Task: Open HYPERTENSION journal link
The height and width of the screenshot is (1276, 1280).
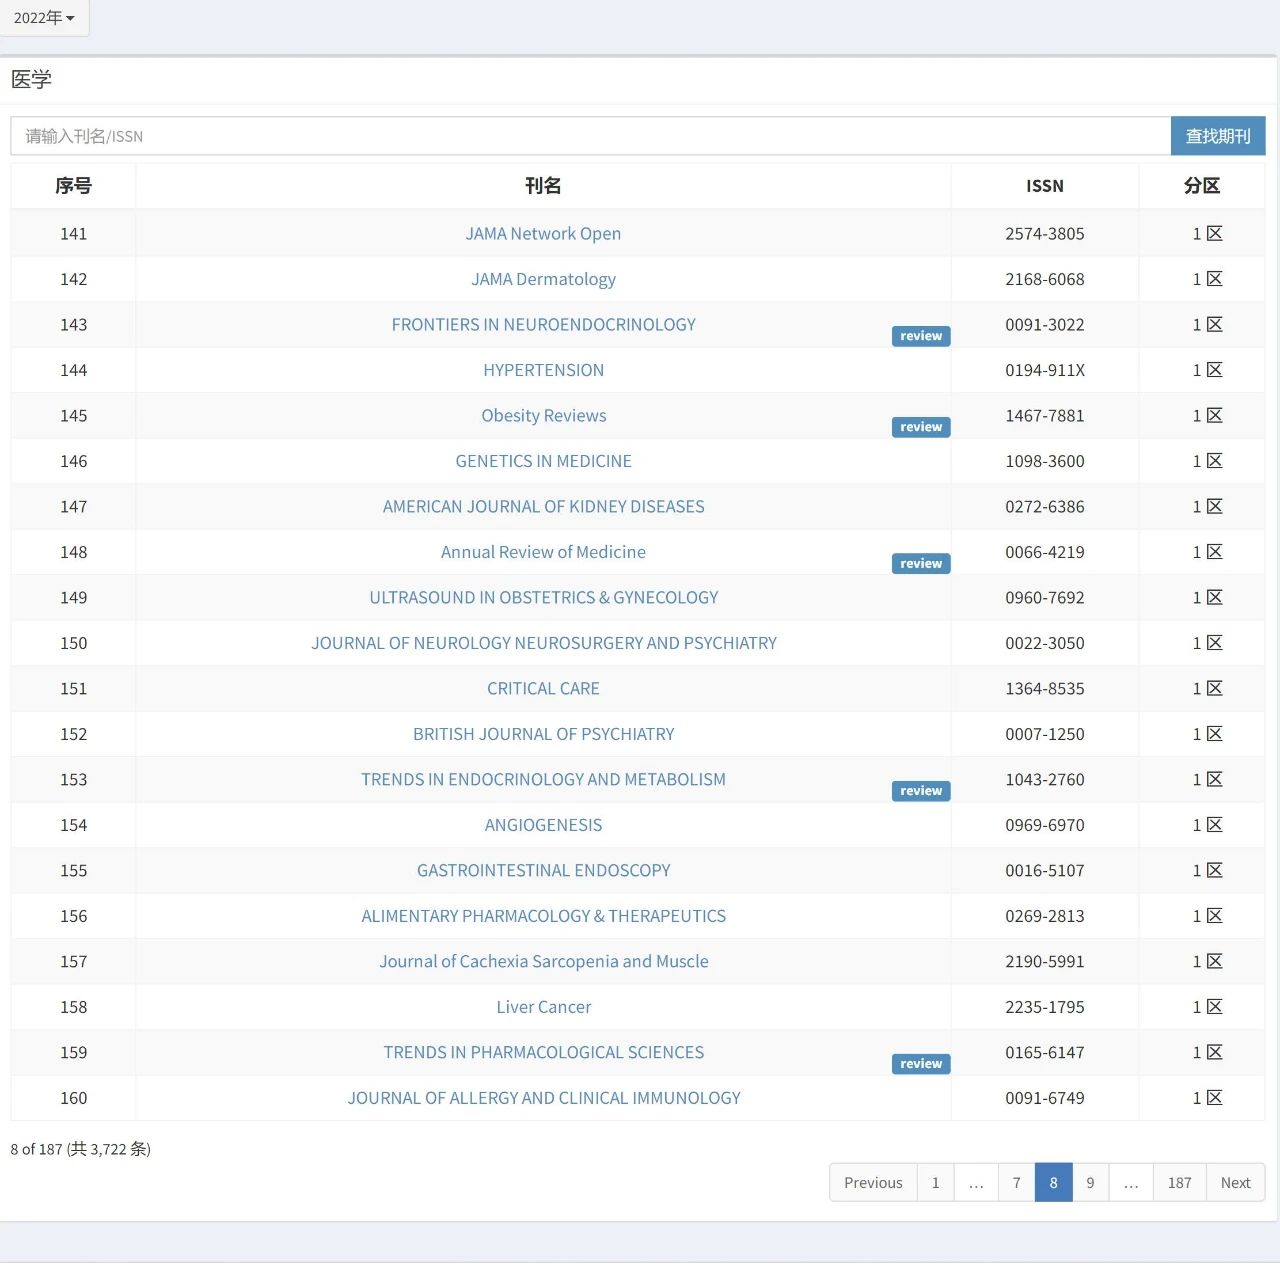Action: [x=543, y=370]
